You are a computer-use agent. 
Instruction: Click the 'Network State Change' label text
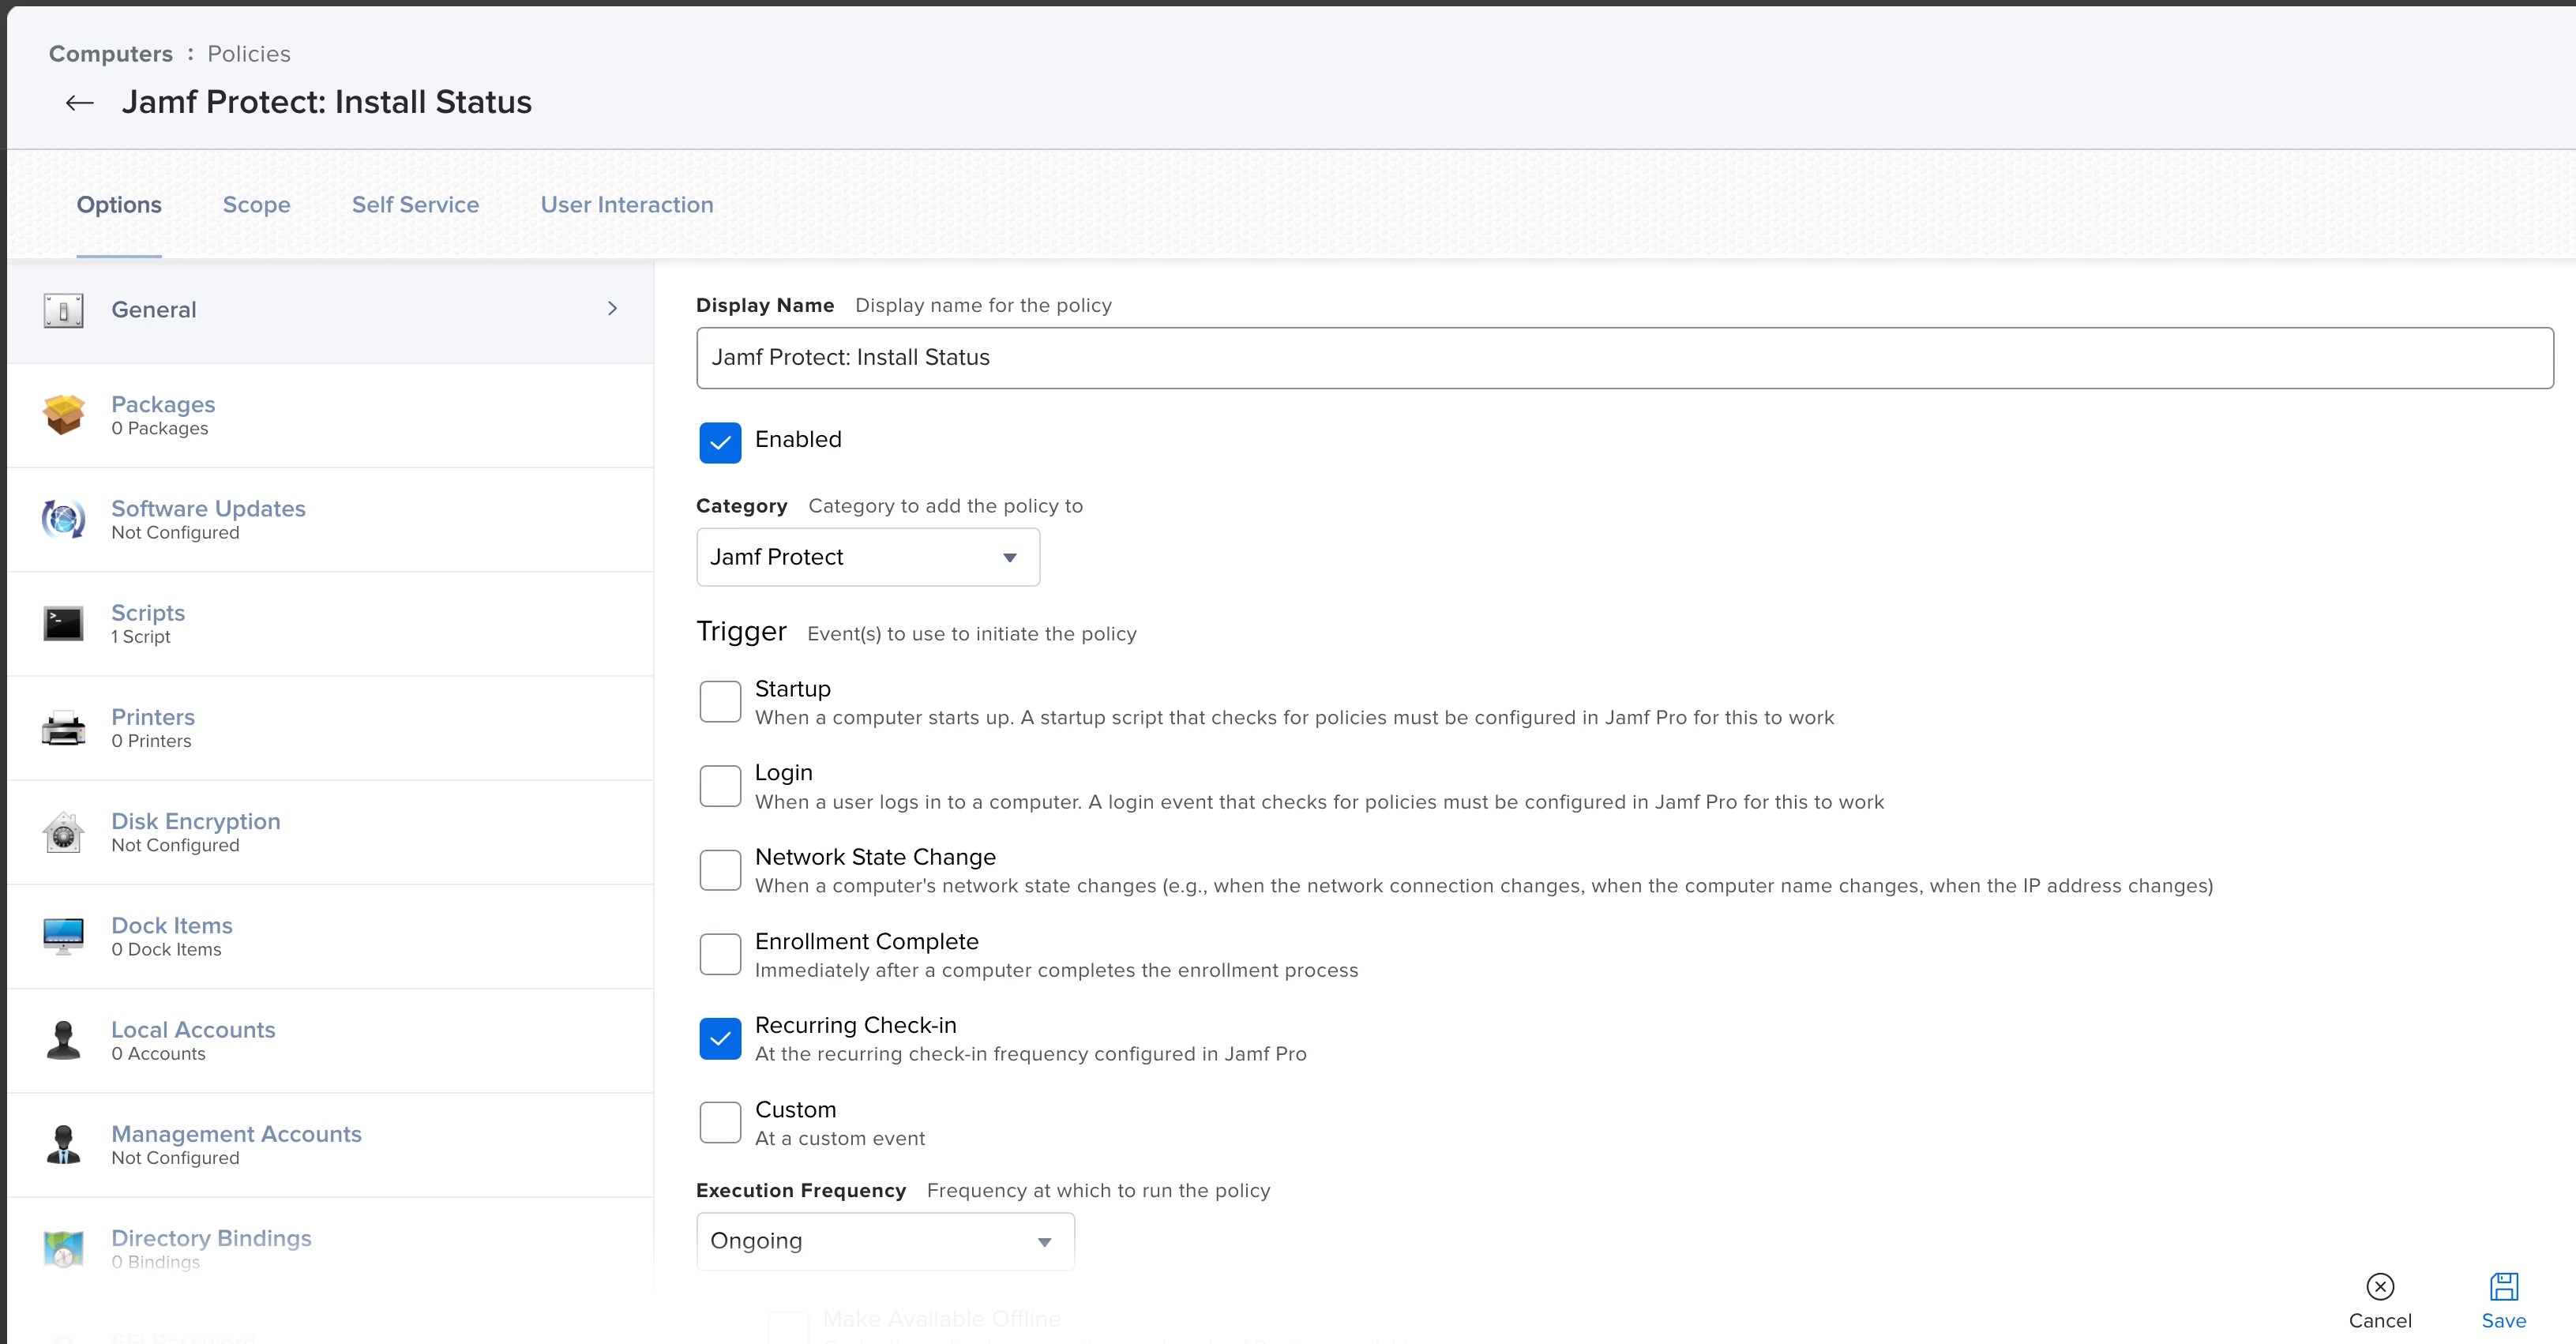(x=875, y=857)
